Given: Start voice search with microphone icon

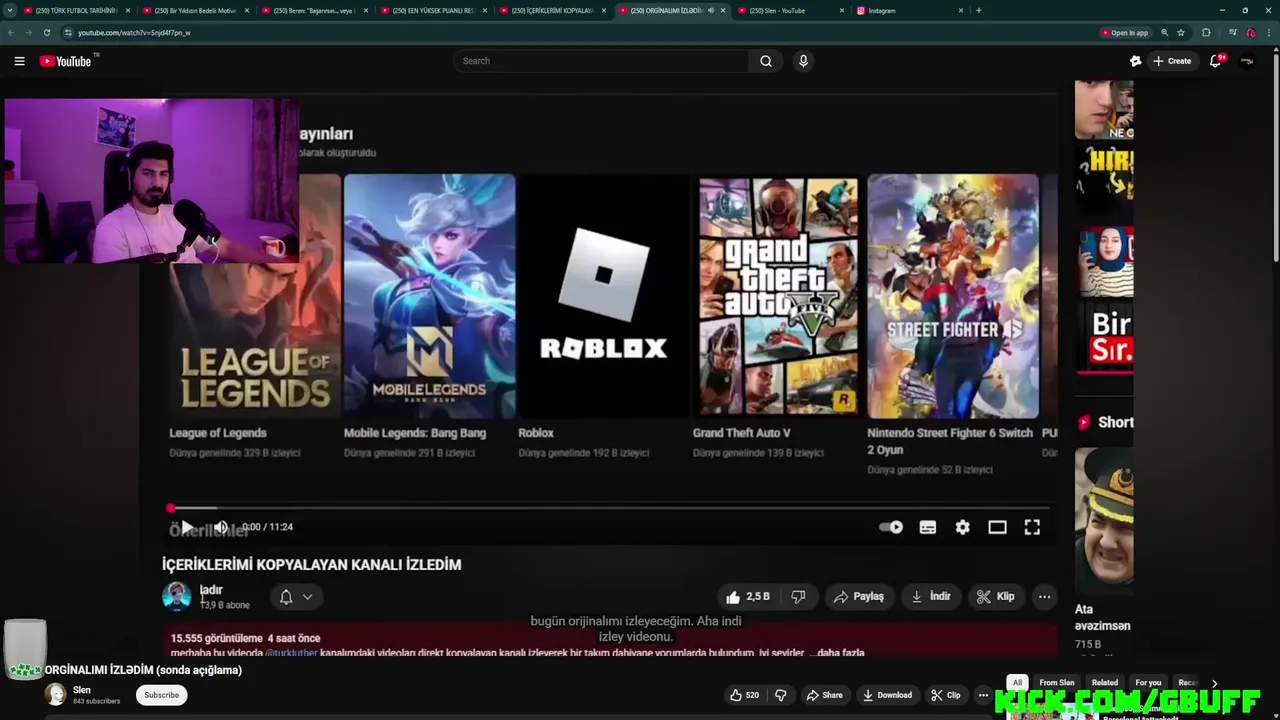Looking at the screenshot, I should coord(803,61).
